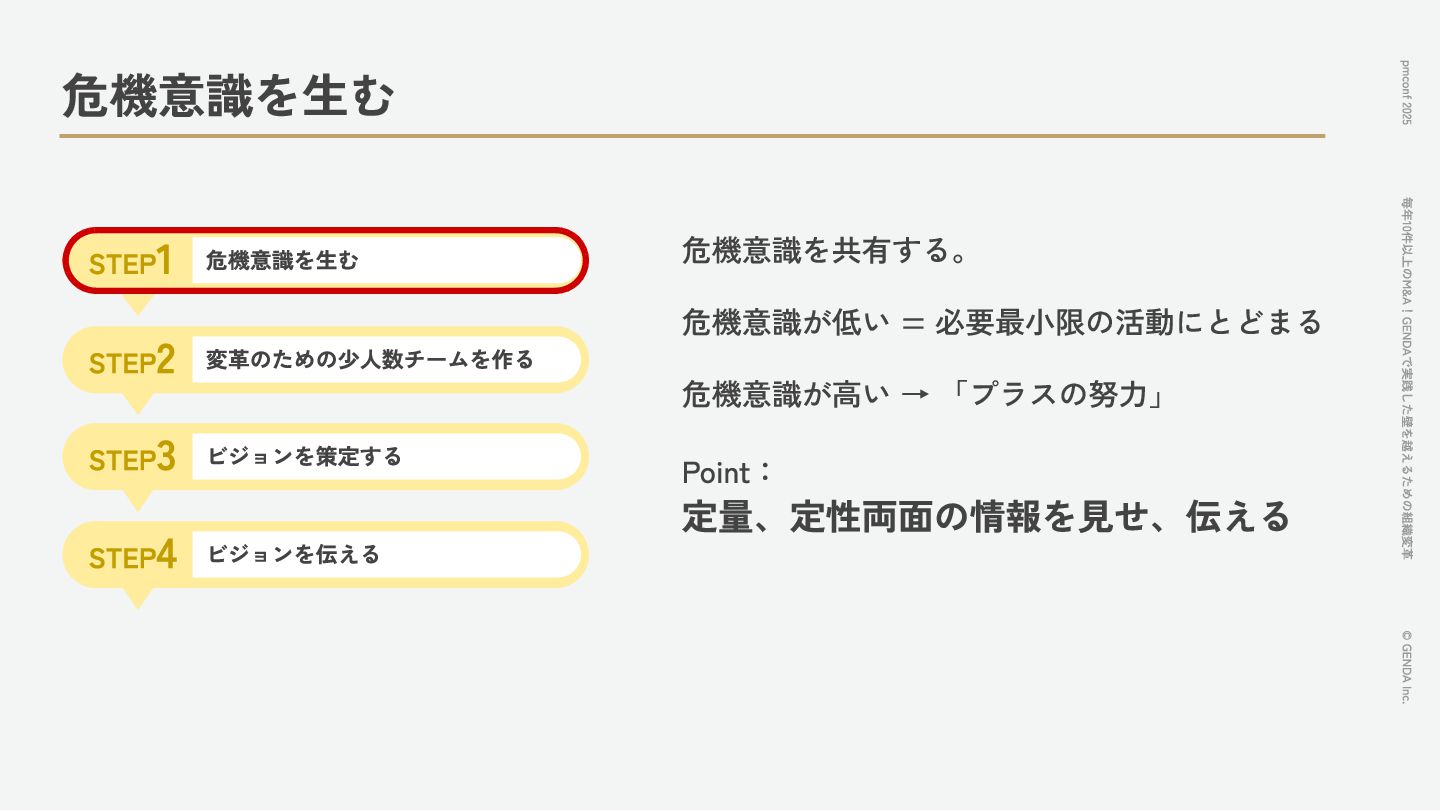Click the gold divider line under the title
The width and height of the screenshot is (1440, 810).
click(x=692, y=135)
